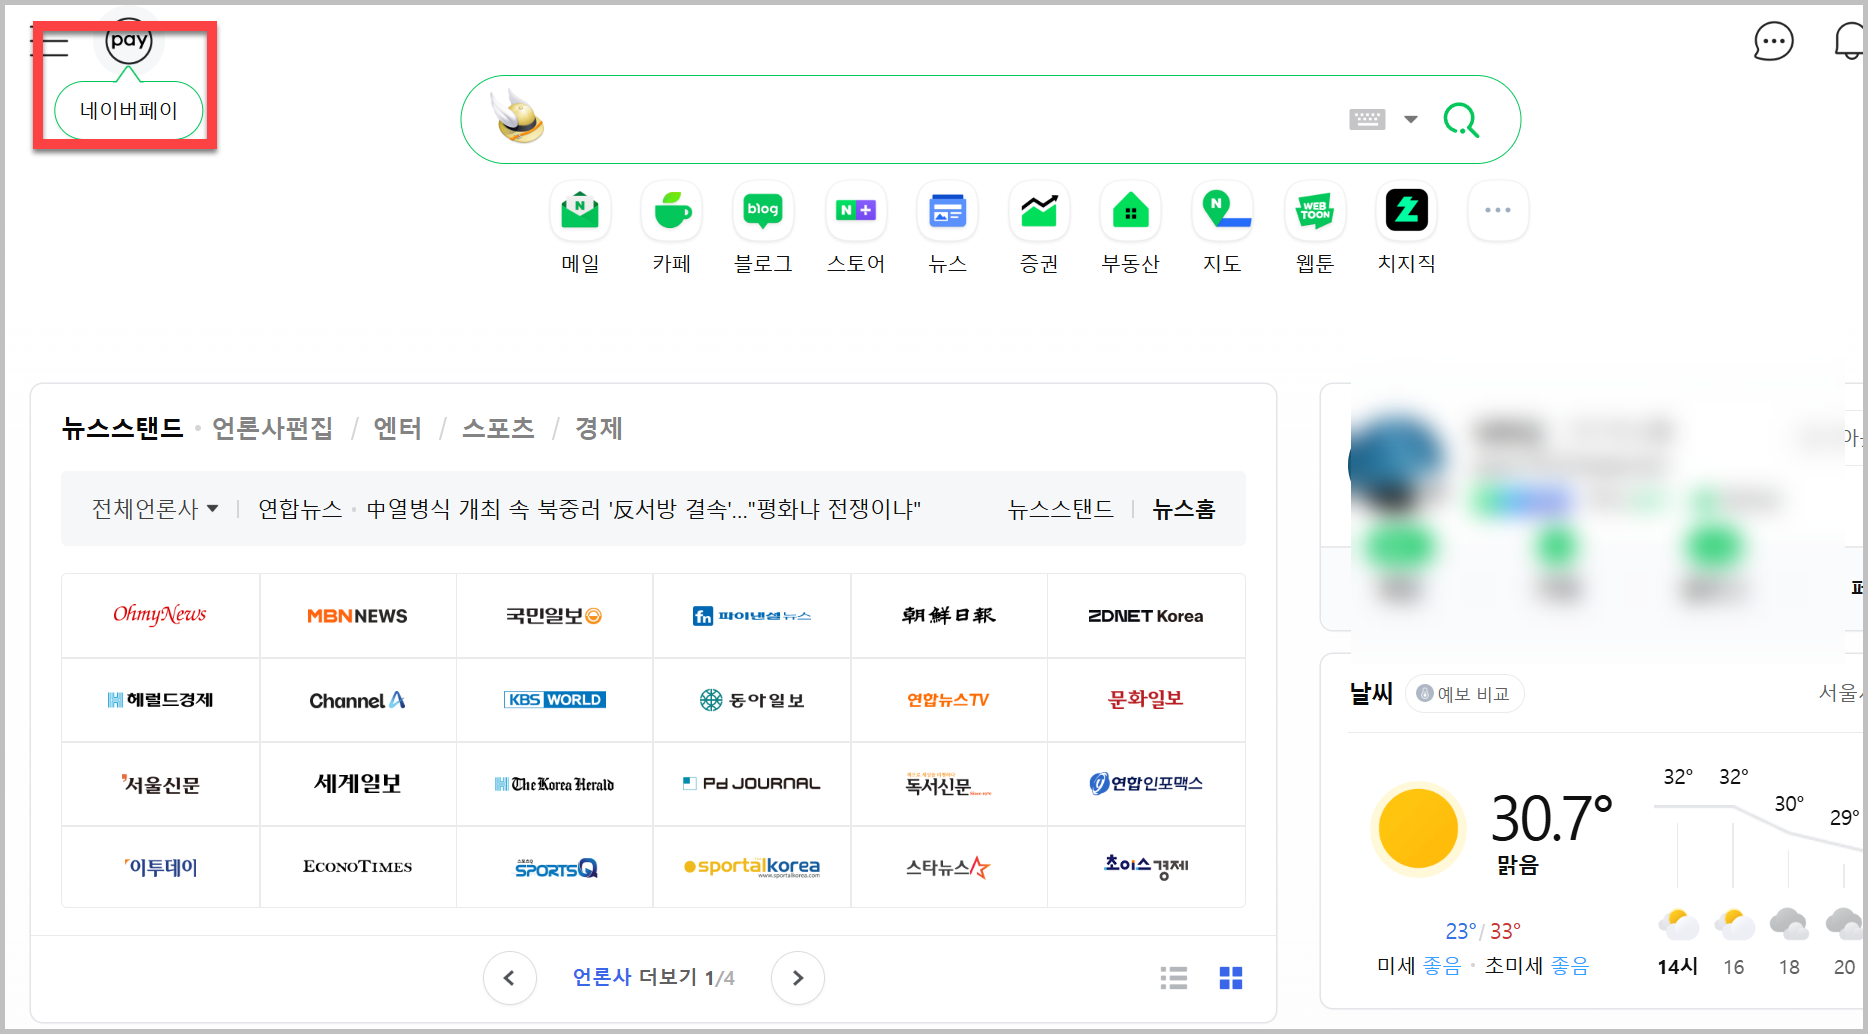The height and width of the screenshot is (1034, 1868).
Task: Open the 날씨 weather heading link
Action: (1371, 694)
